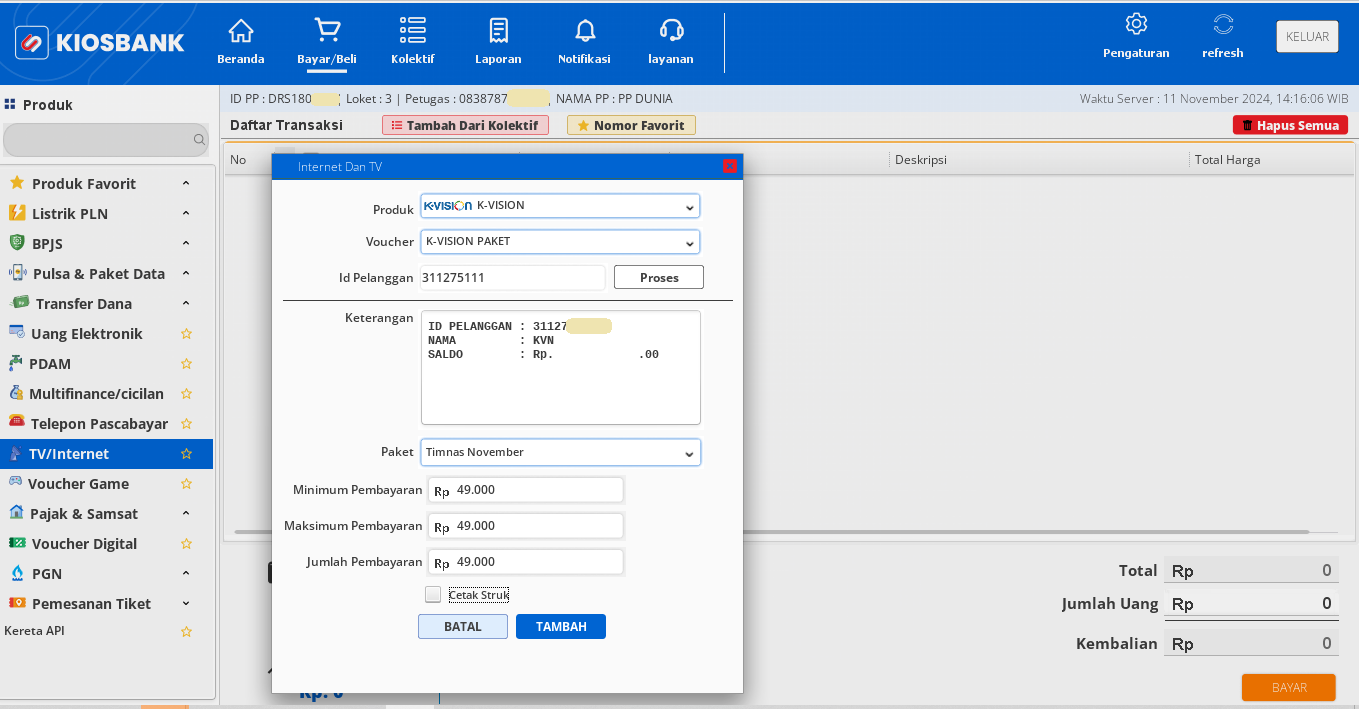Open the Notifikasi bell icon
The height and width of the screenshot is (709, 1359).
click(585, 30)
